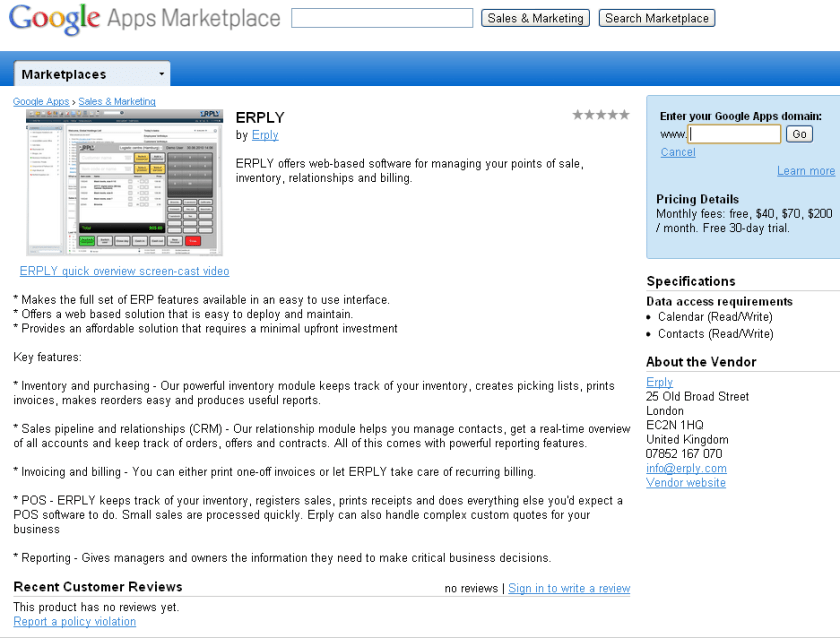
Task: Open the Sales & Marketing breadcrumb link
Action: tap(117, 102)
